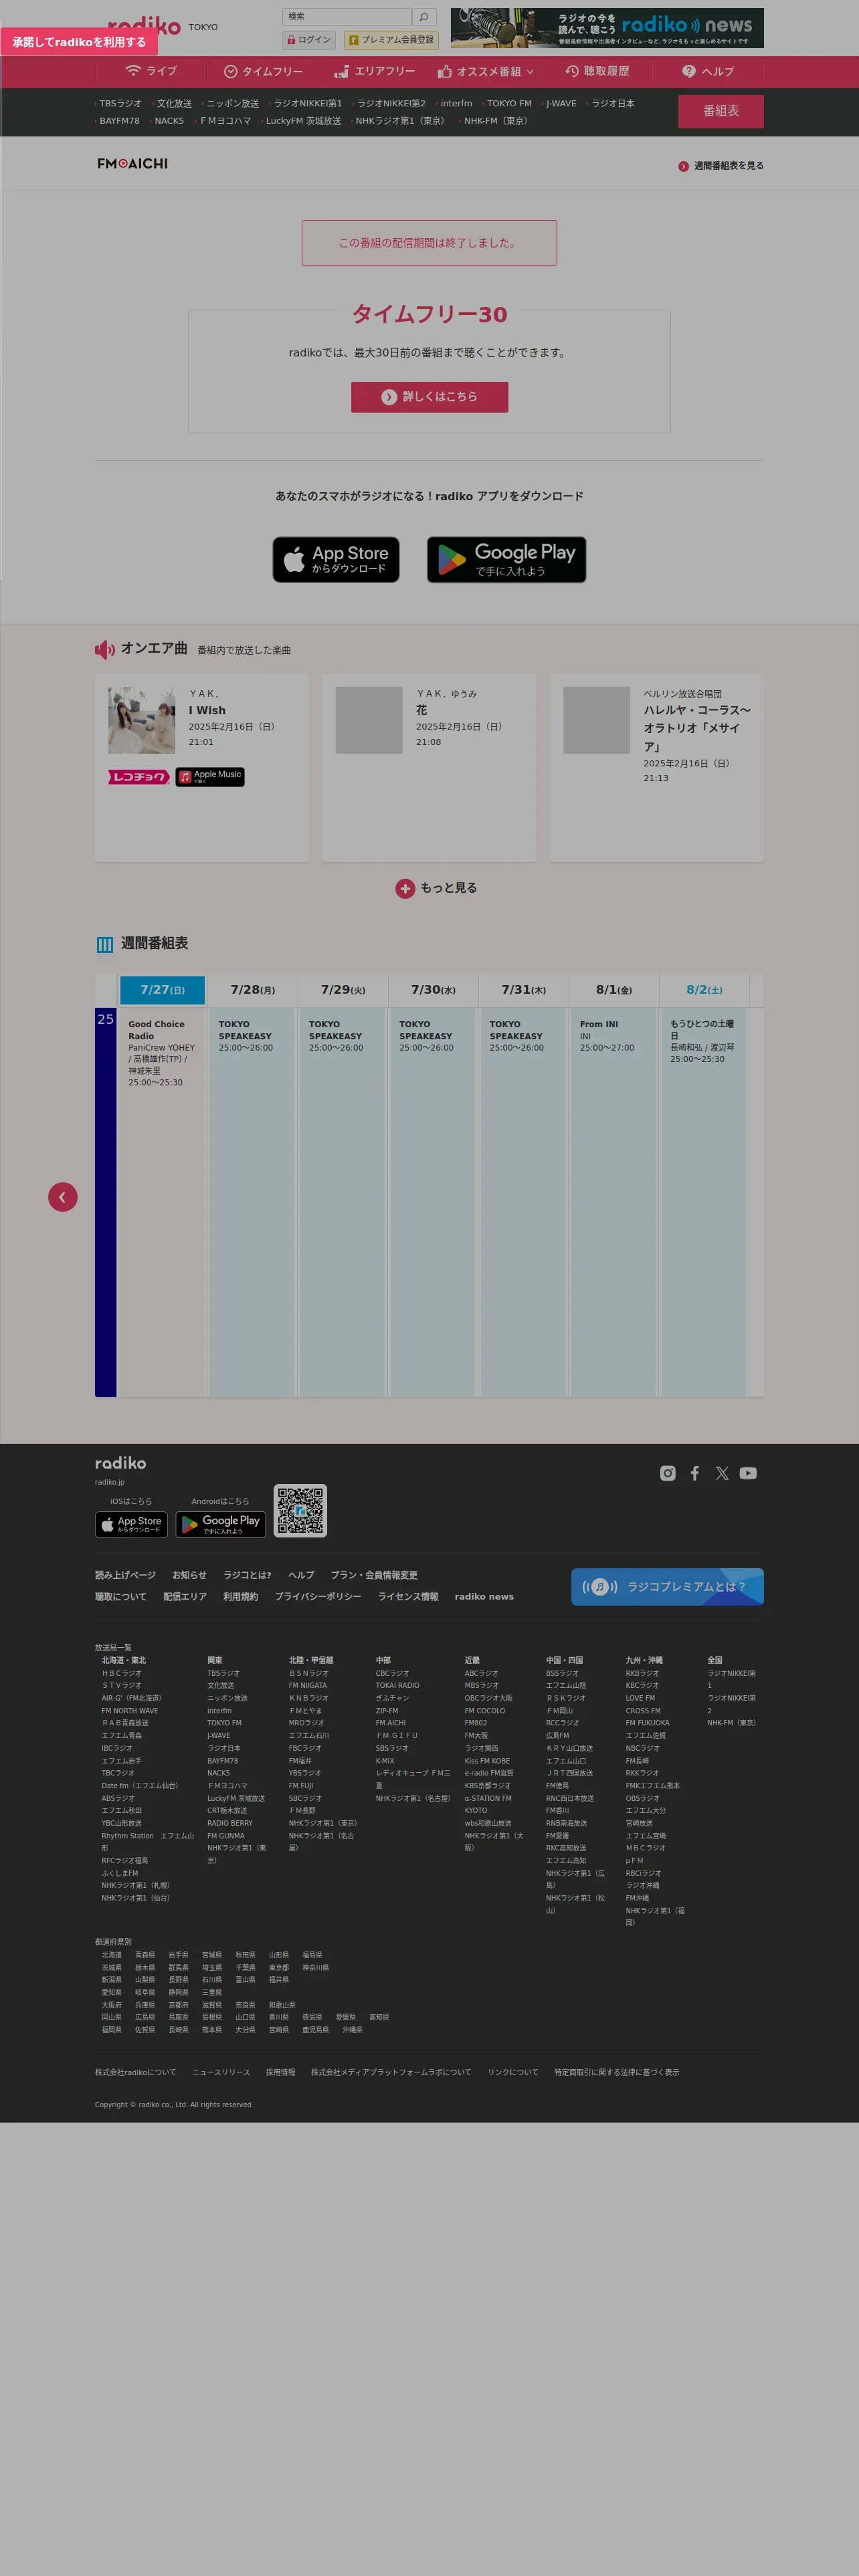Image resolution: width=859 pixels, height=2576 pixels.
Task: Open the I Wish album artwork thumbnail
Action: (142, 720)
